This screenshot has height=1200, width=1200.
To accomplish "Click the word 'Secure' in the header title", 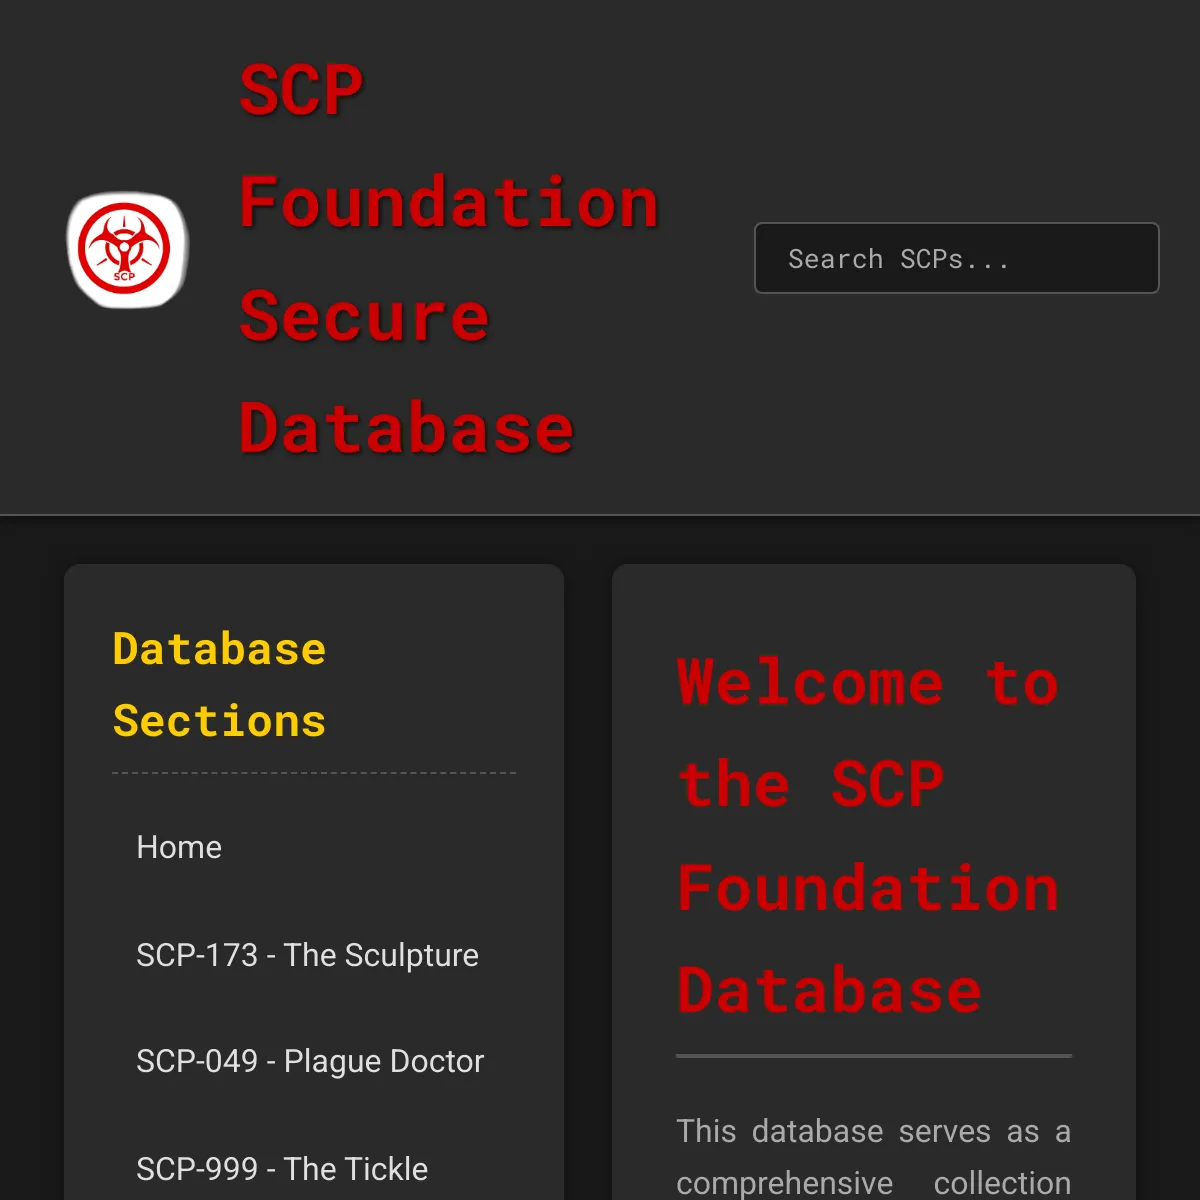I will coord(364,316).
